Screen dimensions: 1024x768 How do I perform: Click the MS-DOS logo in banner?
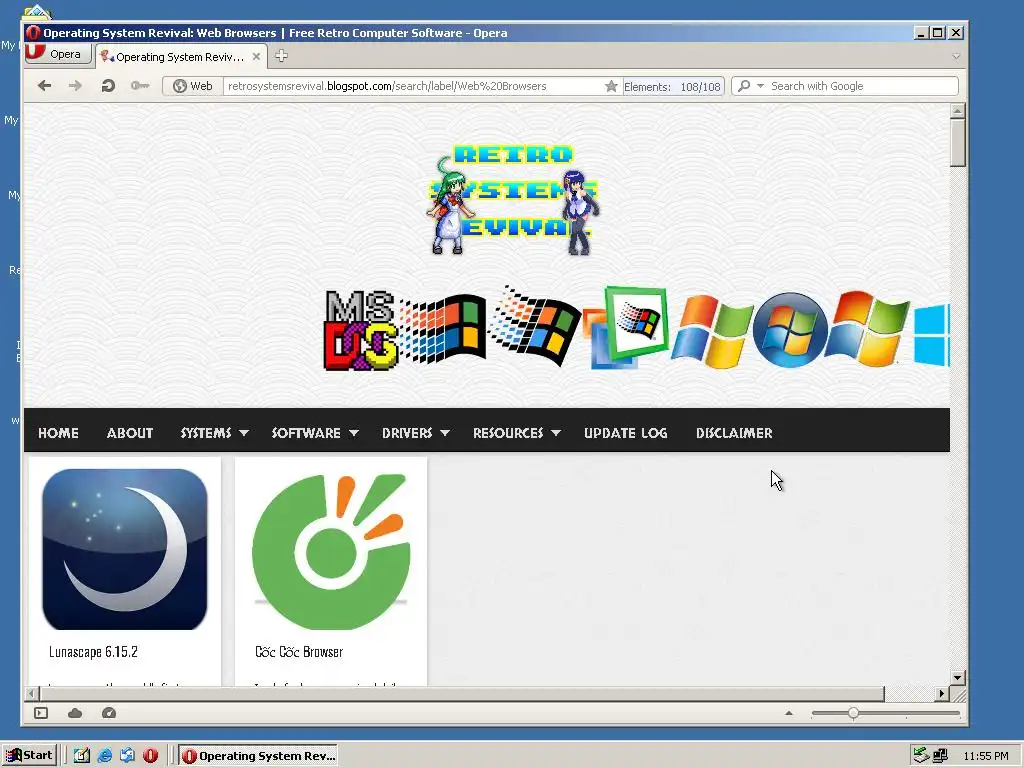pyautogui.click(x=360, y=330)
